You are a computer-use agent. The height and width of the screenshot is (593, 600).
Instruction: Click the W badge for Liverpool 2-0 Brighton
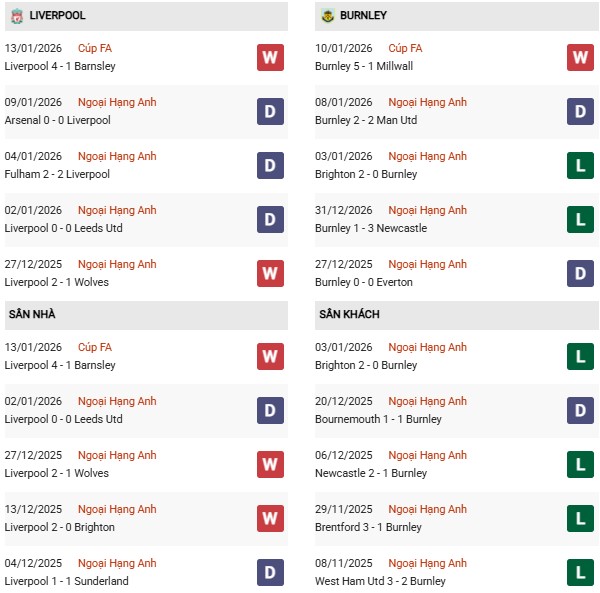[270, 518]
